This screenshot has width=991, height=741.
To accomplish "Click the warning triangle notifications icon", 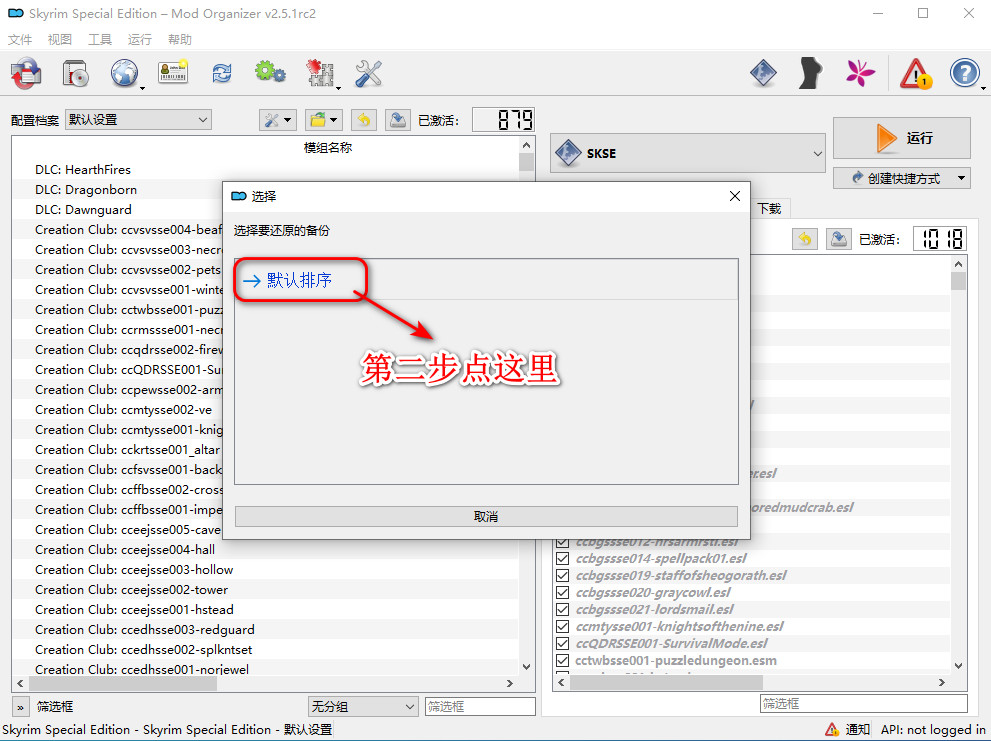I will [915, 73].
